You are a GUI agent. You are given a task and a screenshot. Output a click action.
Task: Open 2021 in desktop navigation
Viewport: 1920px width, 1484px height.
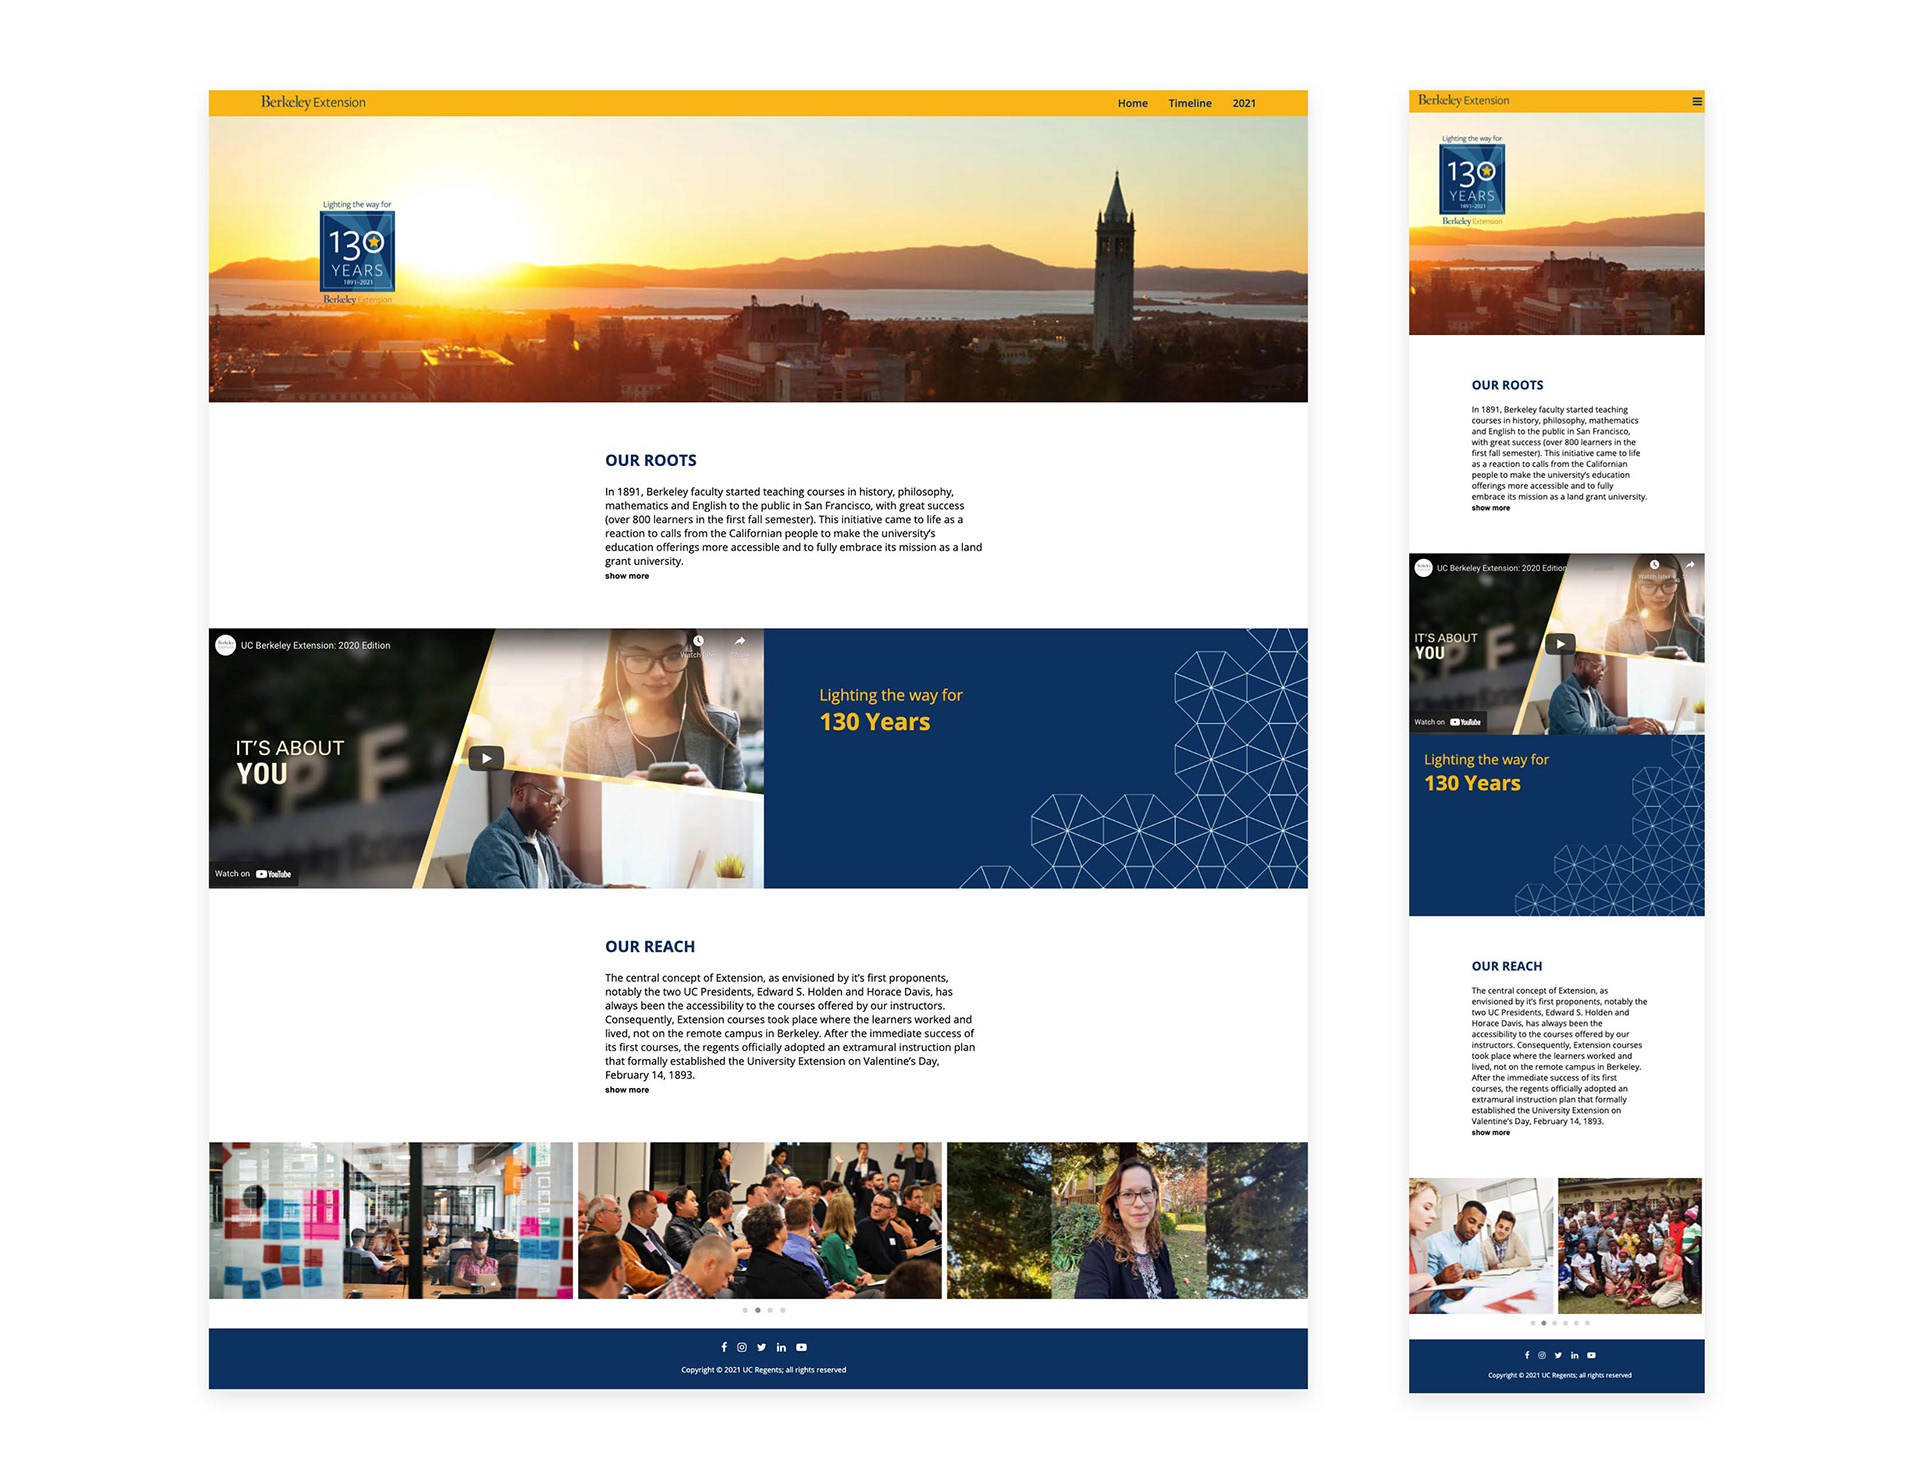(x=1244, y=103)
